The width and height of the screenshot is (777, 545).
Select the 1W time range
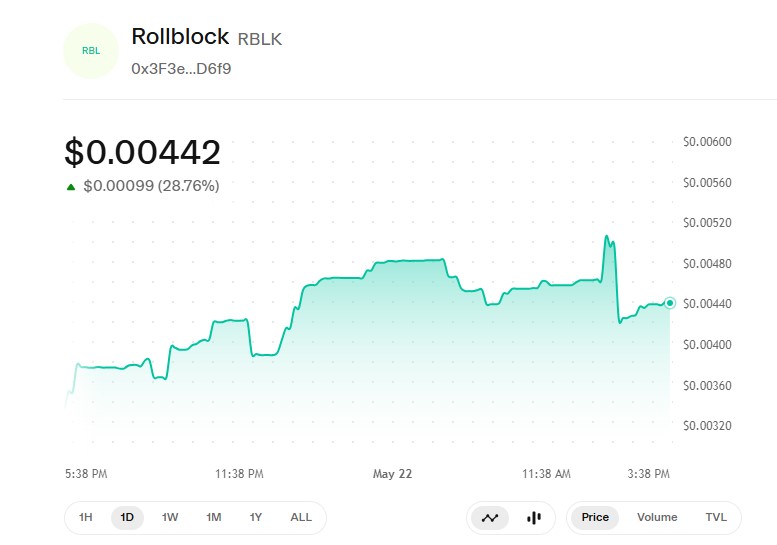[170, 517]
